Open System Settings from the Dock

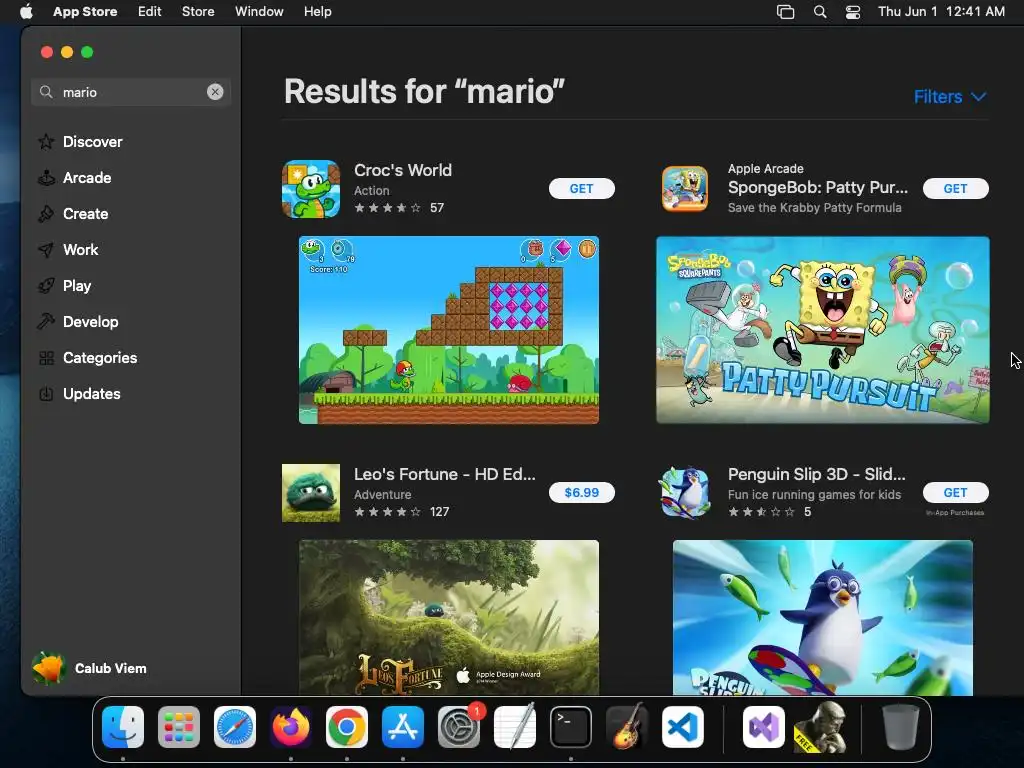459,726
